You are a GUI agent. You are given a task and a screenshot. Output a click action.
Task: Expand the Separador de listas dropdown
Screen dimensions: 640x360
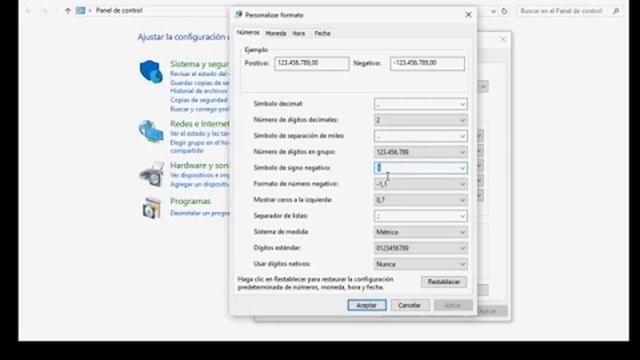[x=420, y=216]
